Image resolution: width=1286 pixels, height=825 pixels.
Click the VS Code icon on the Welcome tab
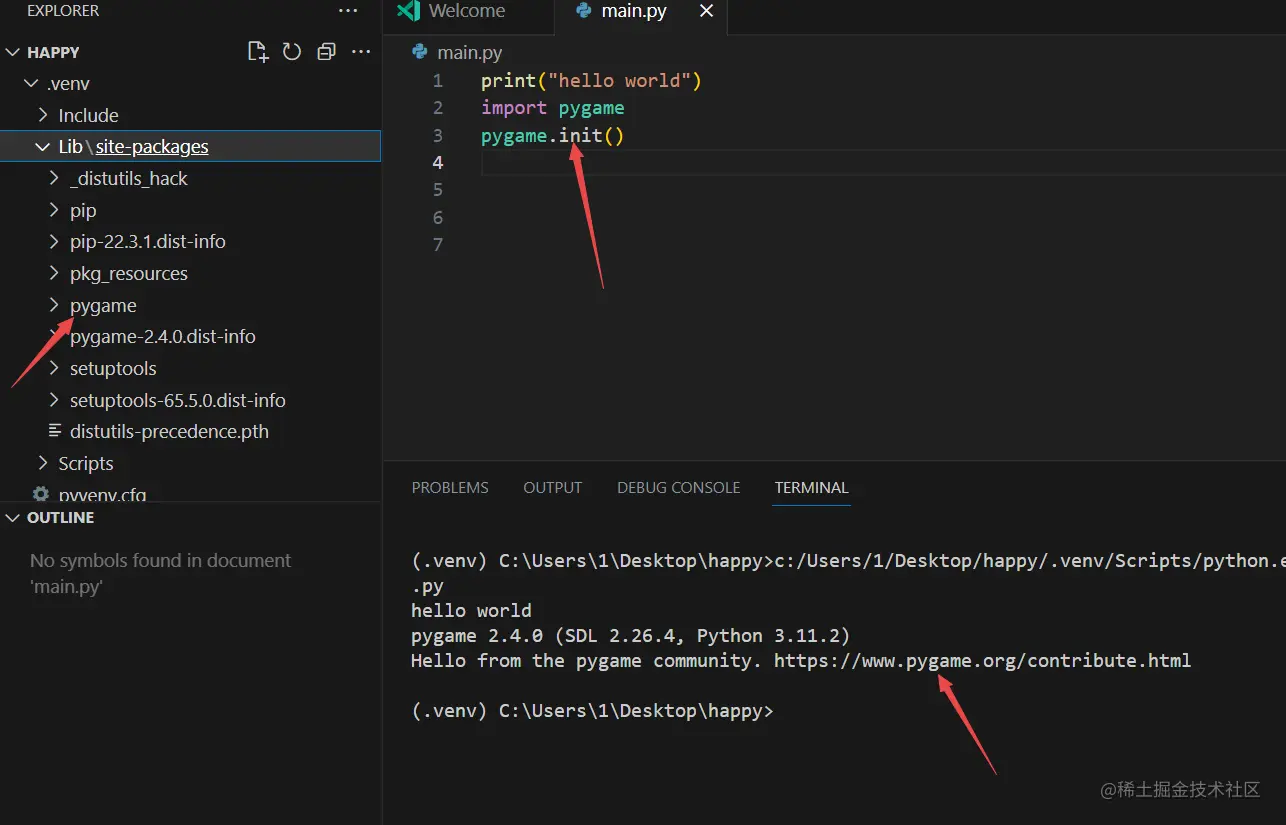(x=408, y=11)
